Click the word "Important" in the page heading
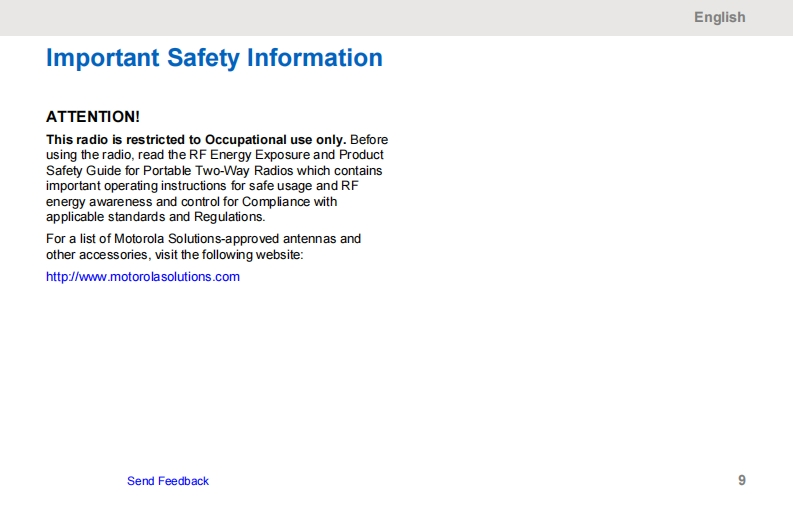The image size is (793, 513). point(103,58)
